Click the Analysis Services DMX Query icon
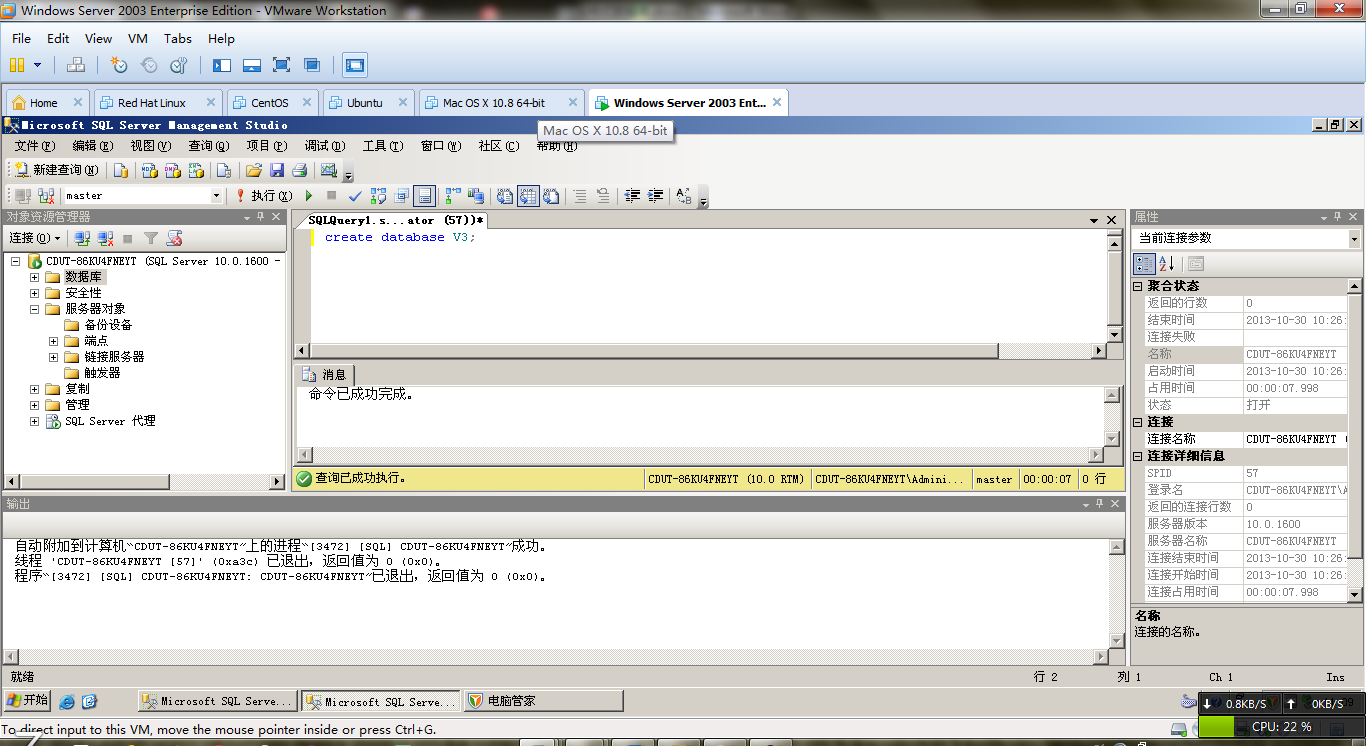This screenshot has height=746, width=1366. coord(173,170)
